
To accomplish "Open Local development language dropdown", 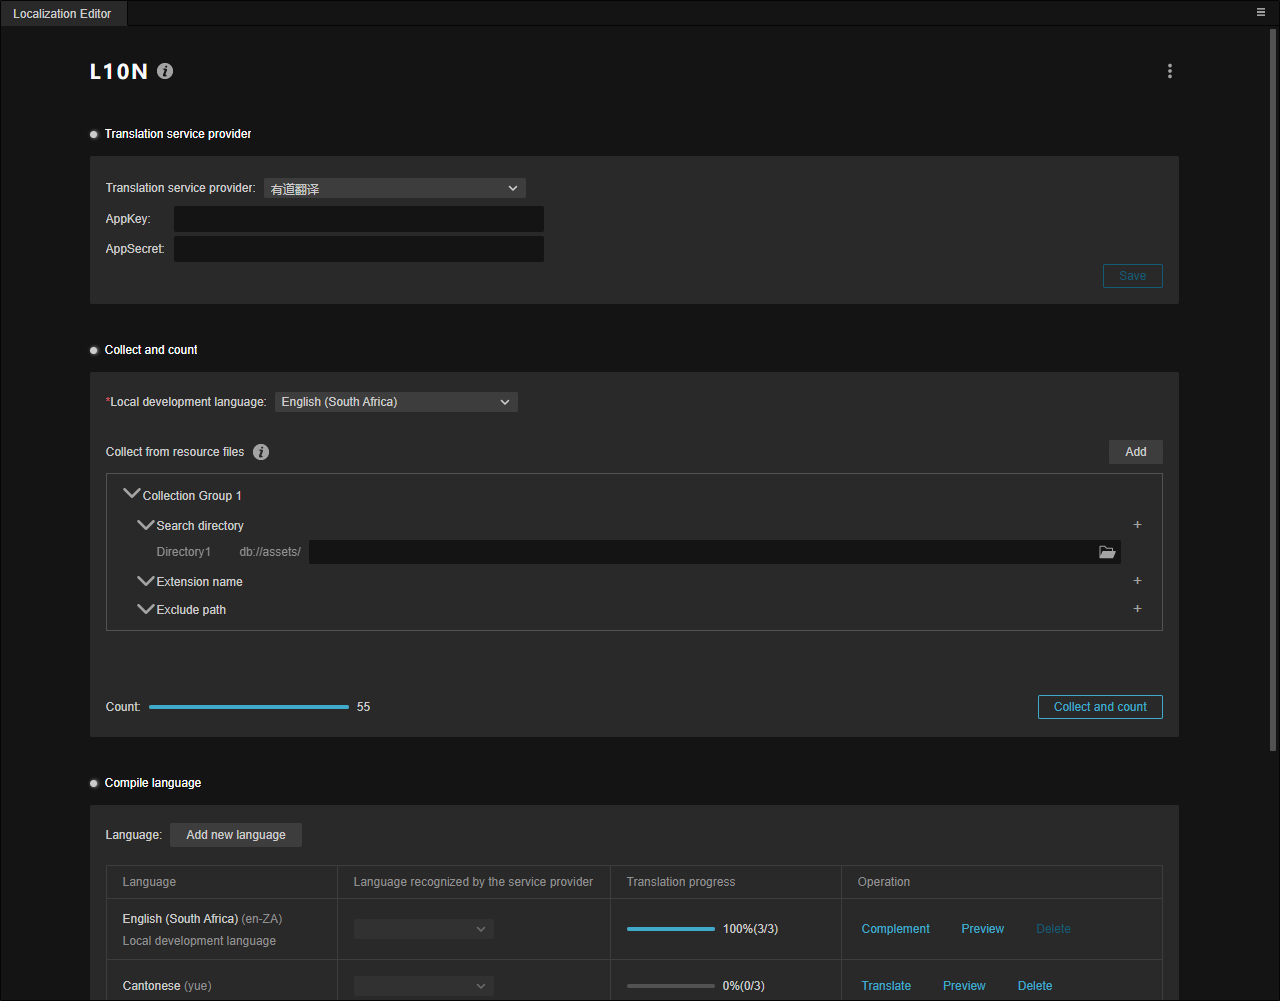I will coord(396,402).
